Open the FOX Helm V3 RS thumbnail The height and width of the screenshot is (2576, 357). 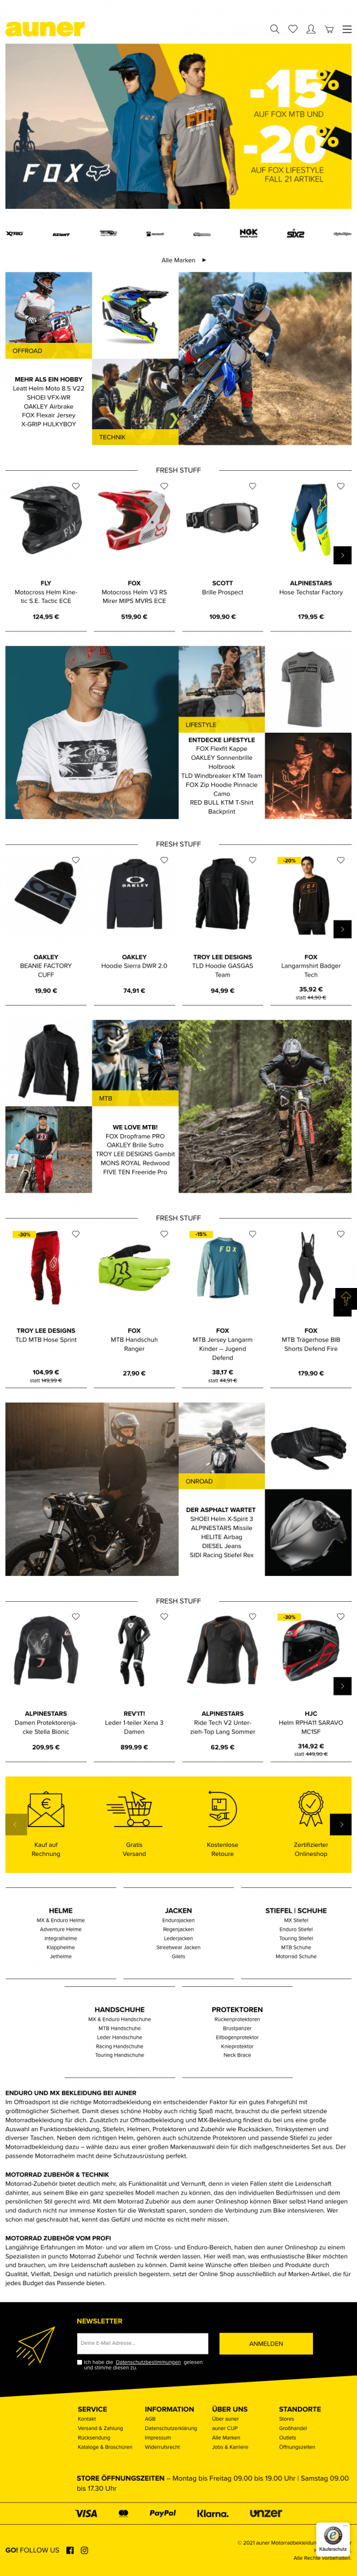[x=134, y=521]
